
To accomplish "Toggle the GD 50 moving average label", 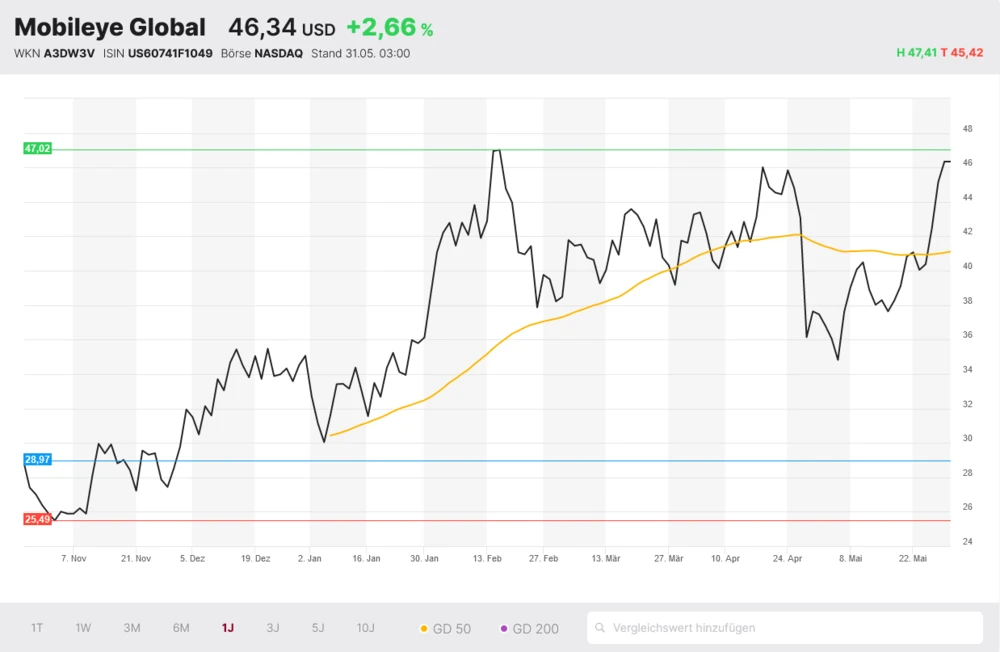I will pos(452,629).
